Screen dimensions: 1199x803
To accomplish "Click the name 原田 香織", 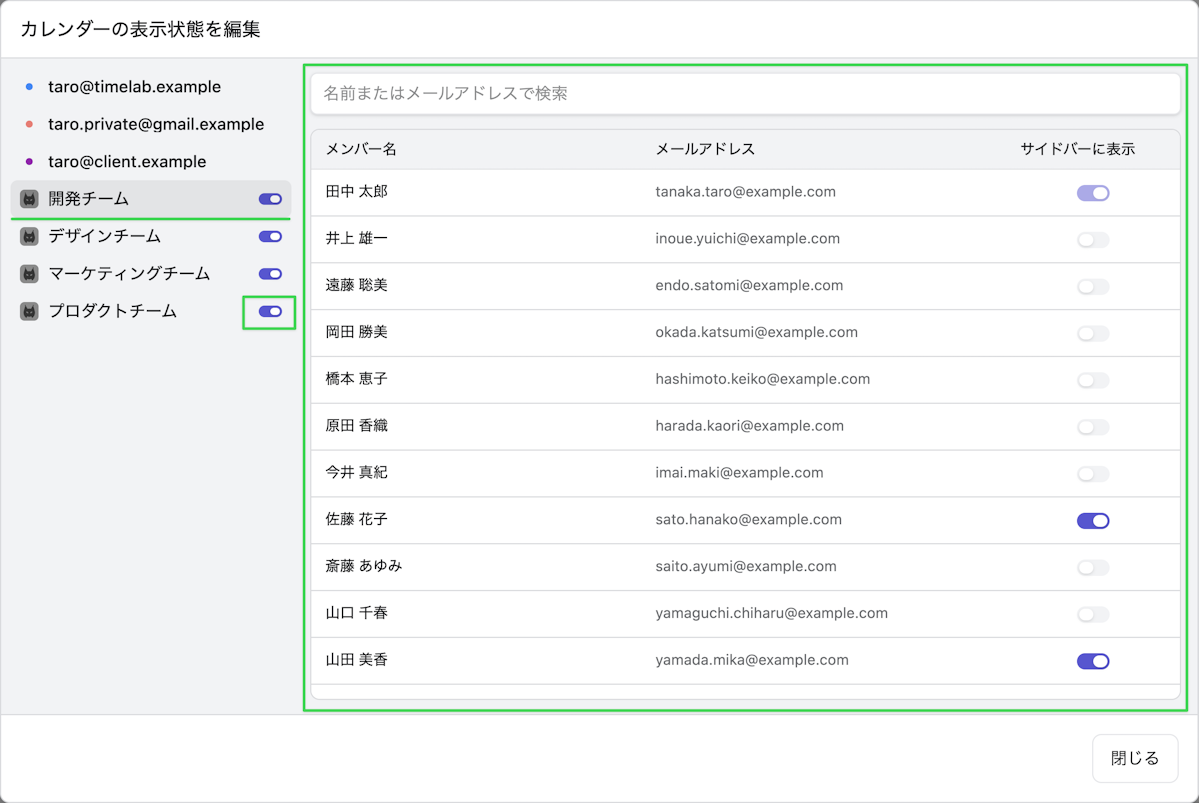I will tap(356, 425).
